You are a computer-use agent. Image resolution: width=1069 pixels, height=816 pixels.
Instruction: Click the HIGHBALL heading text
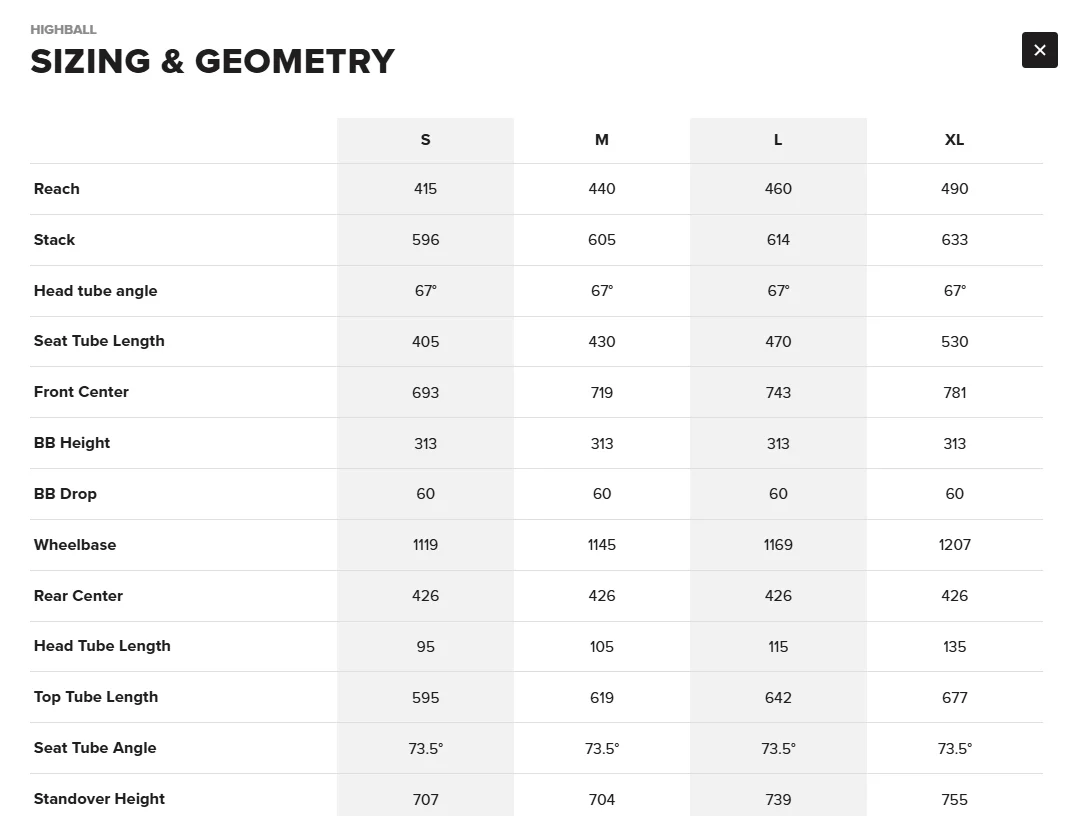[x=63, y=29]
